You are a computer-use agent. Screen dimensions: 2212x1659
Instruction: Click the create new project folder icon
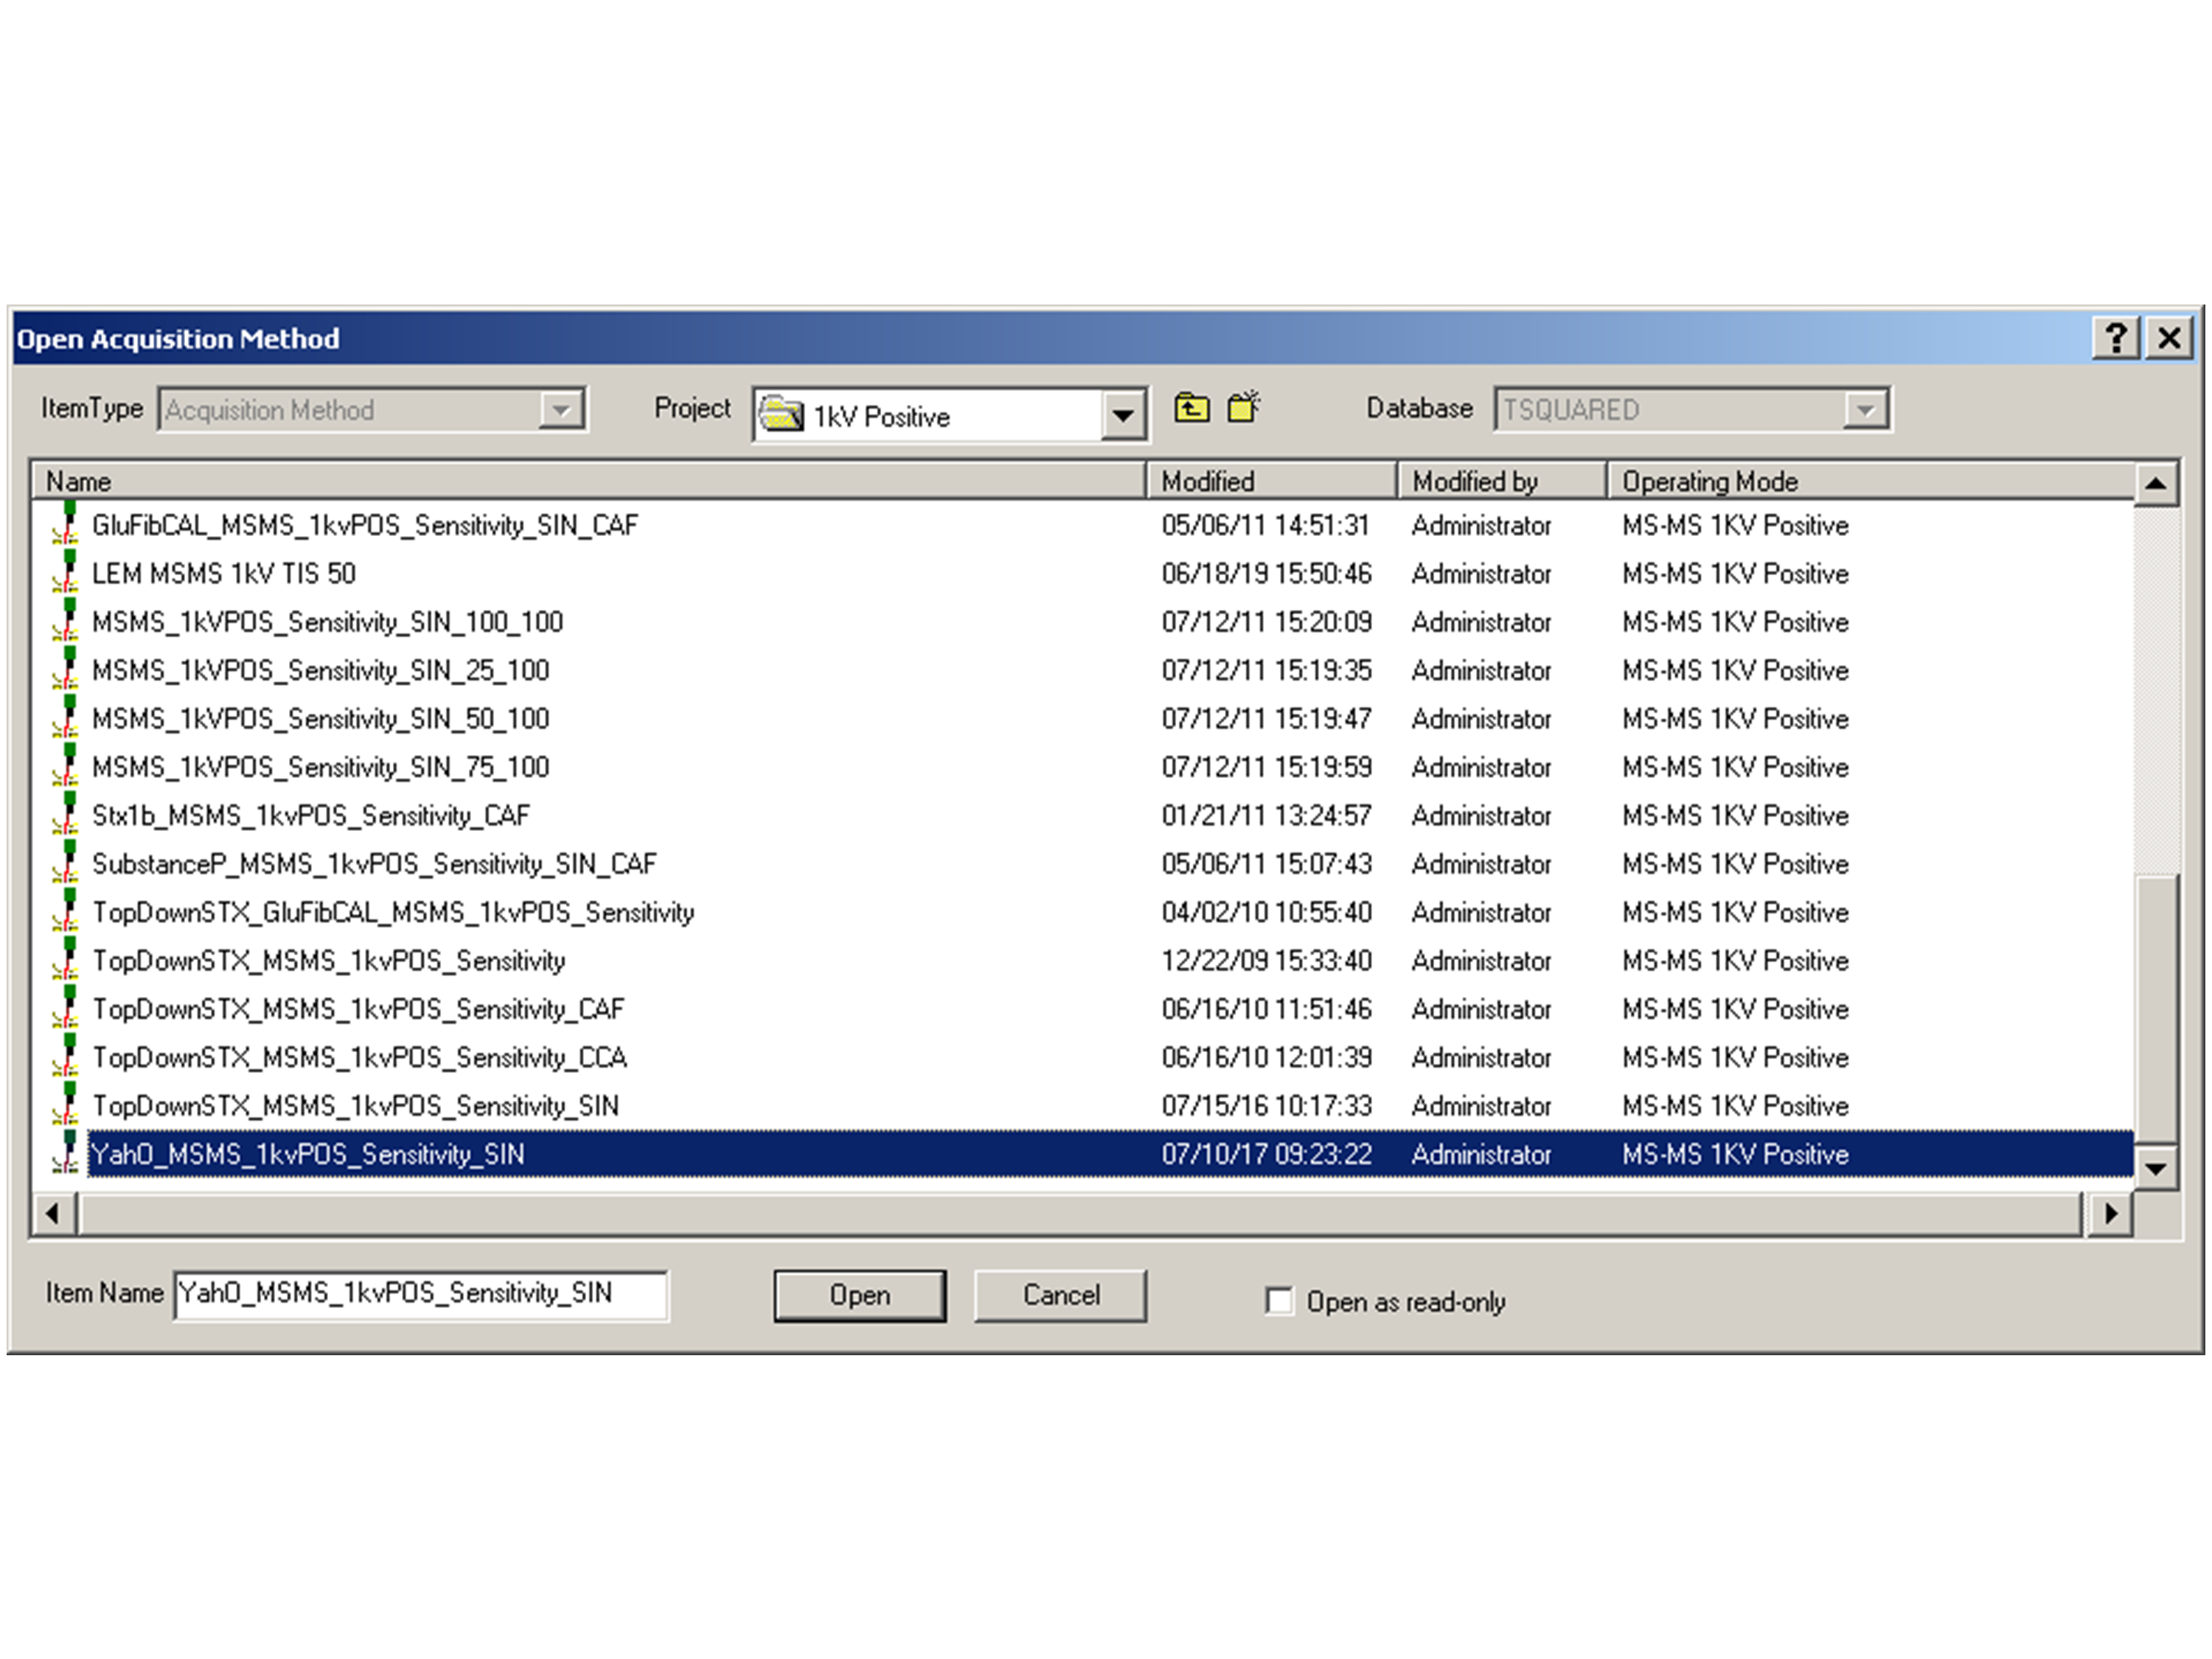coord(1243,408)
